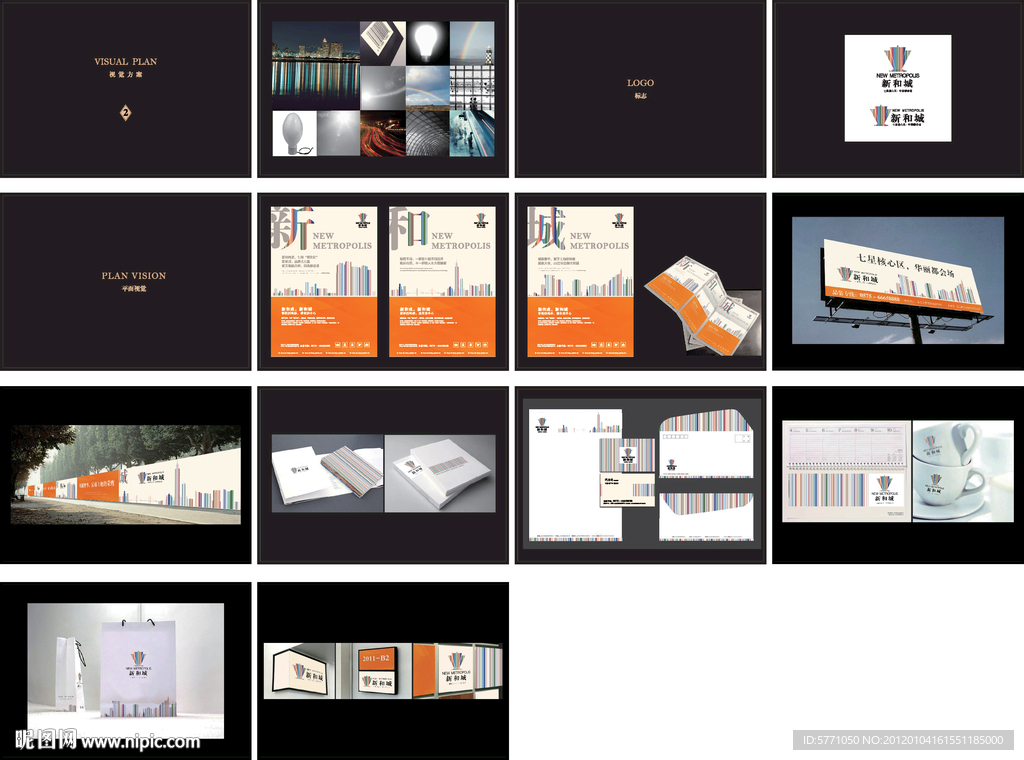Click the vertical New Metropolis logo
Viewport: 1024px width, 760px height.
point(897,69)
